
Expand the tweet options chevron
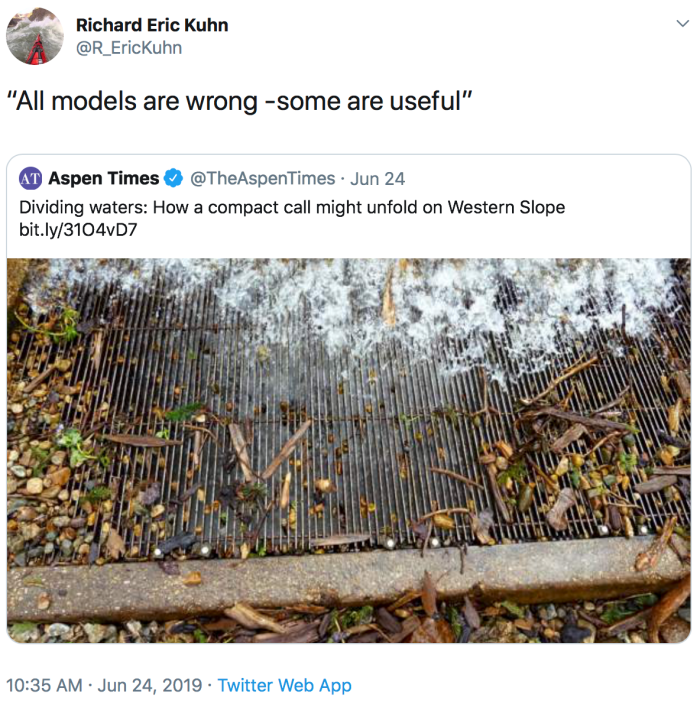pyautogui.click(x=682, y=24)
